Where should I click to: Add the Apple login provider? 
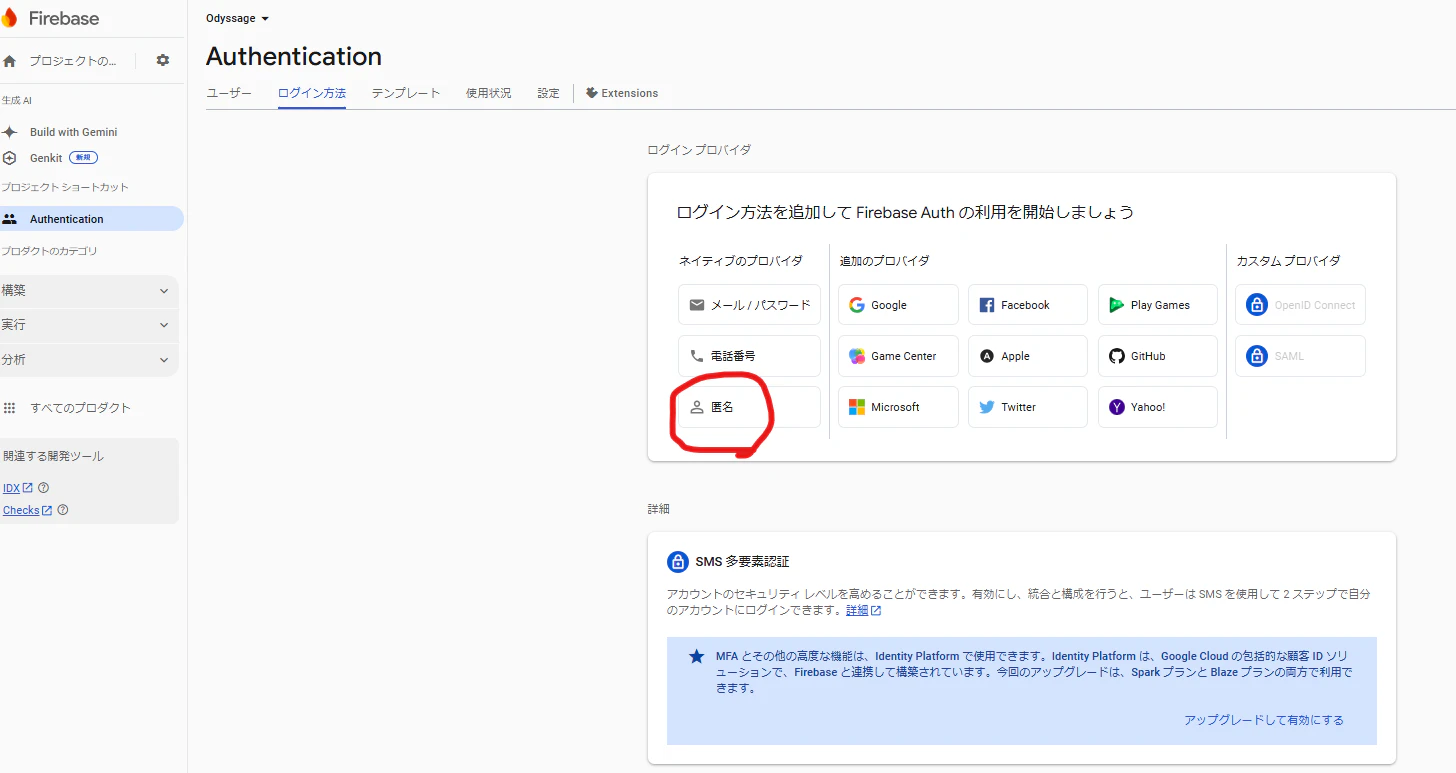[x=1028, y=356]
